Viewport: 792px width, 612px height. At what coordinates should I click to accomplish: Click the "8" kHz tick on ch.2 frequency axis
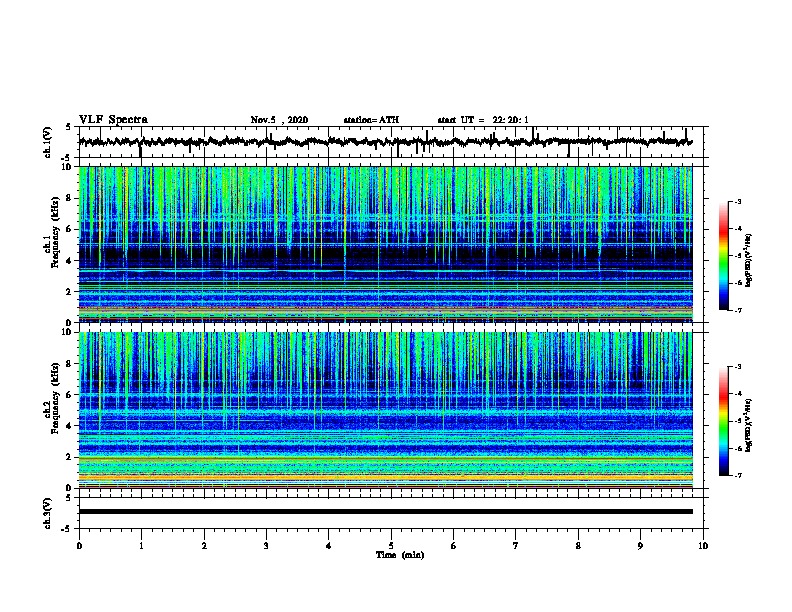pyautogui.click(x=70, y=364)
